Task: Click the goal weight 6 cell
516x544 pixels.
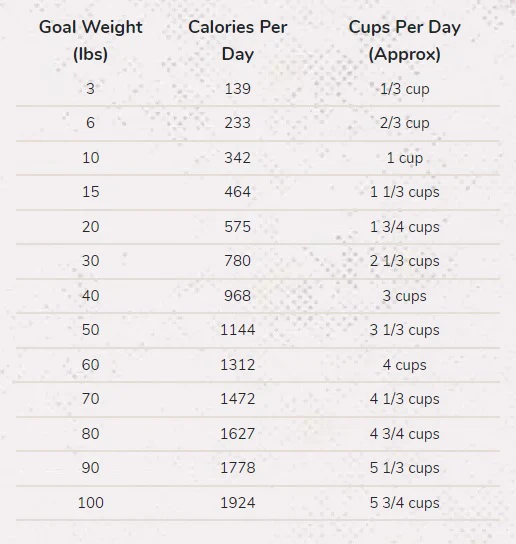Action: tap(91, 123)
